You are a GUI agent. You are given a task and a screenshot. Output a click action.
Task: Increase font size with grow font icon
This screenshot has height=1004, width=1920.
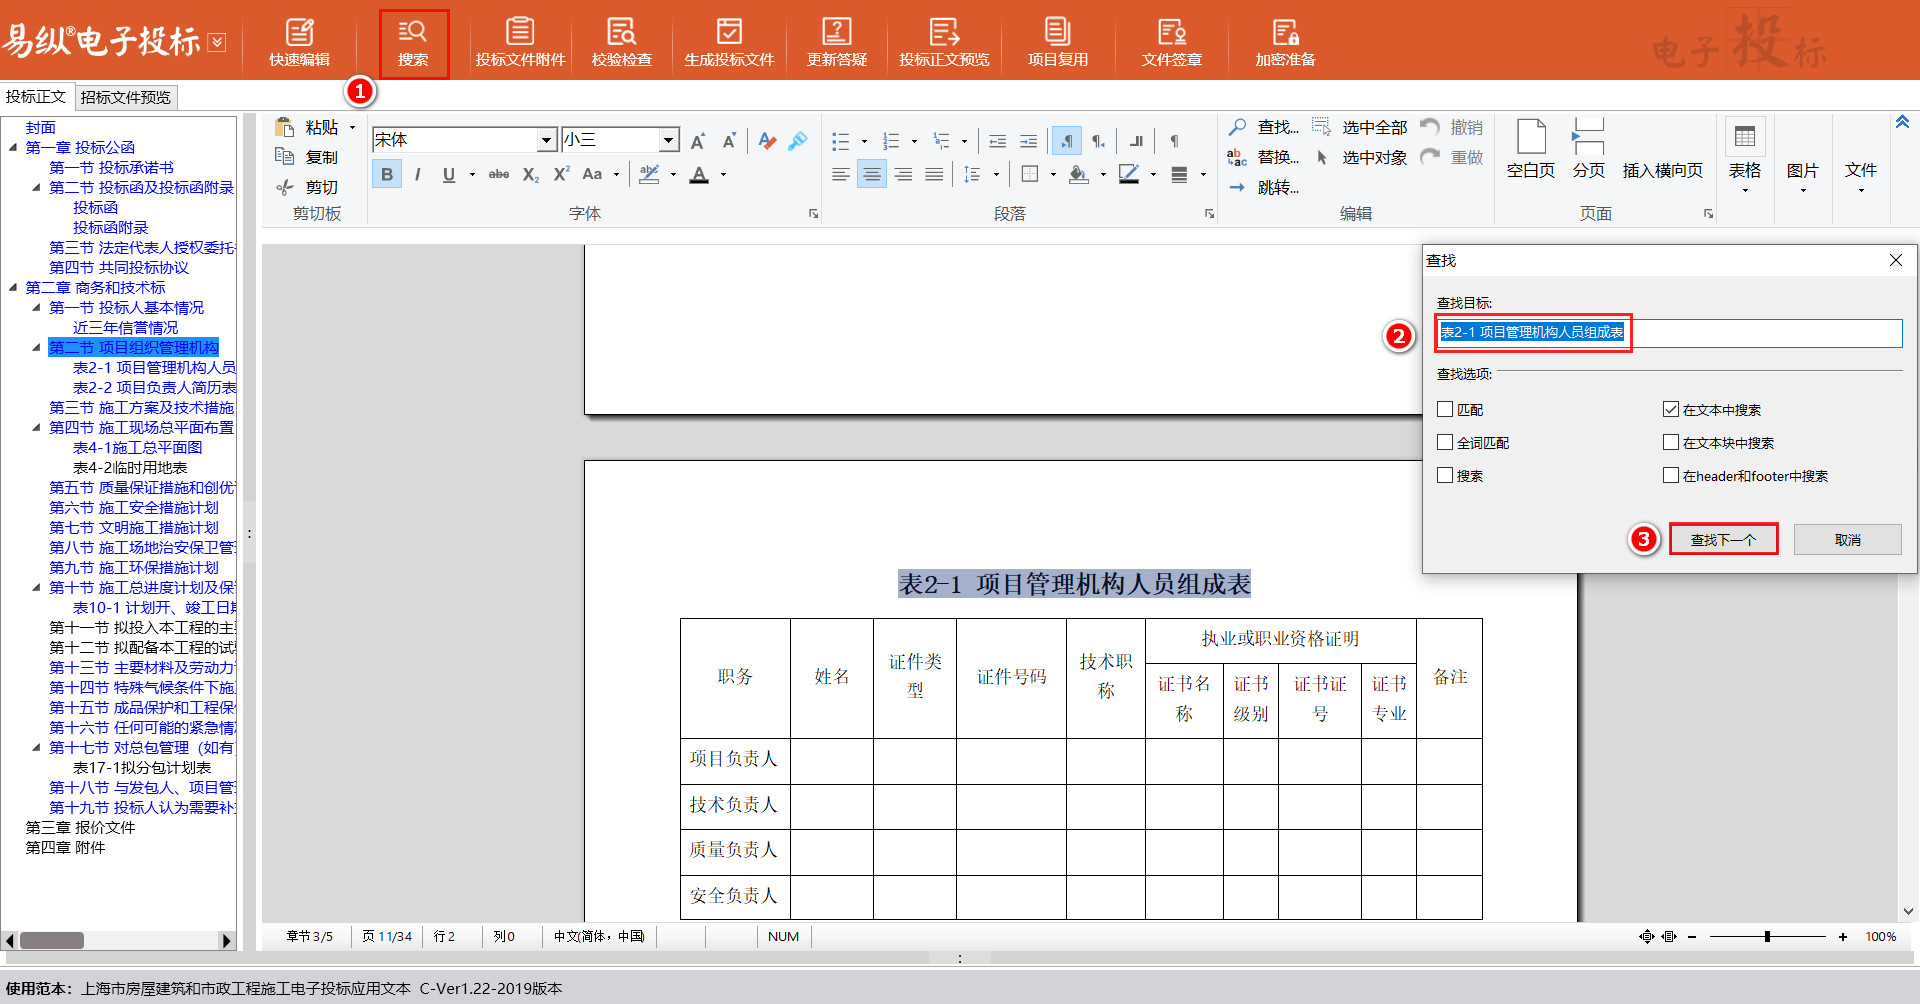698,141
